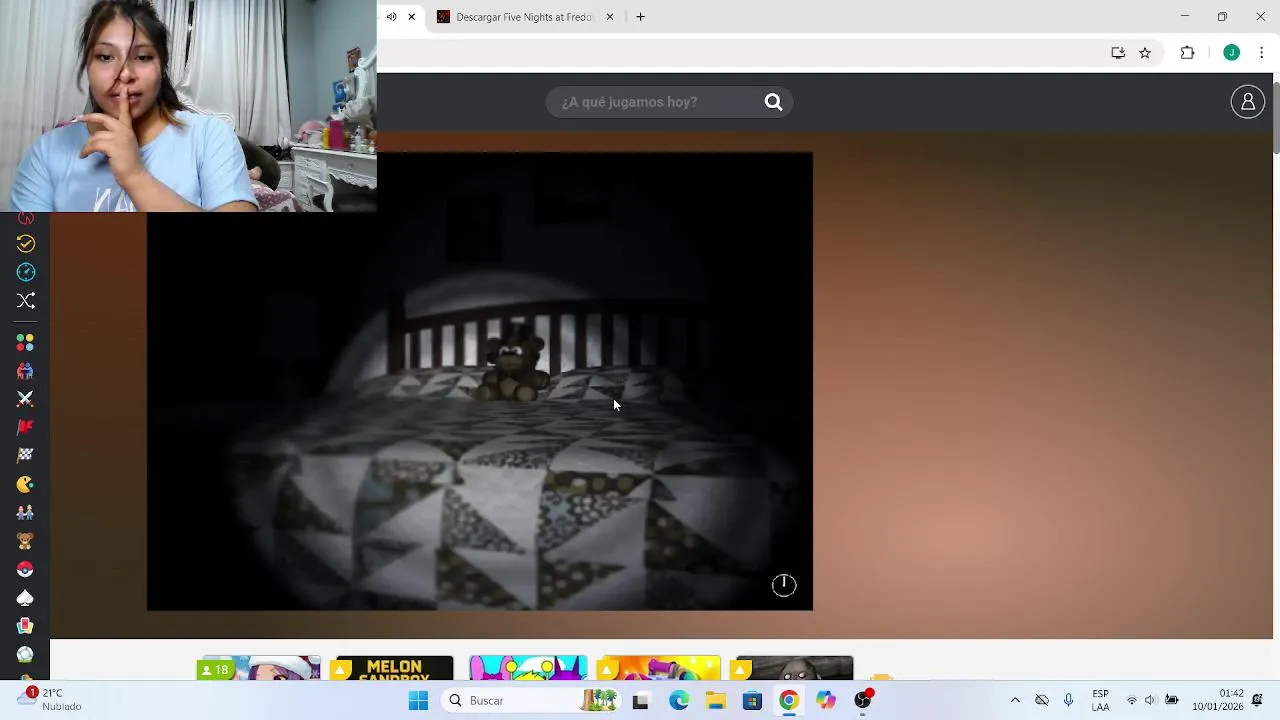Image resolution: width=1280 pixels, height=720 pixels.
Task: Open the Pokeball category icon
Action: coord(26,569)
